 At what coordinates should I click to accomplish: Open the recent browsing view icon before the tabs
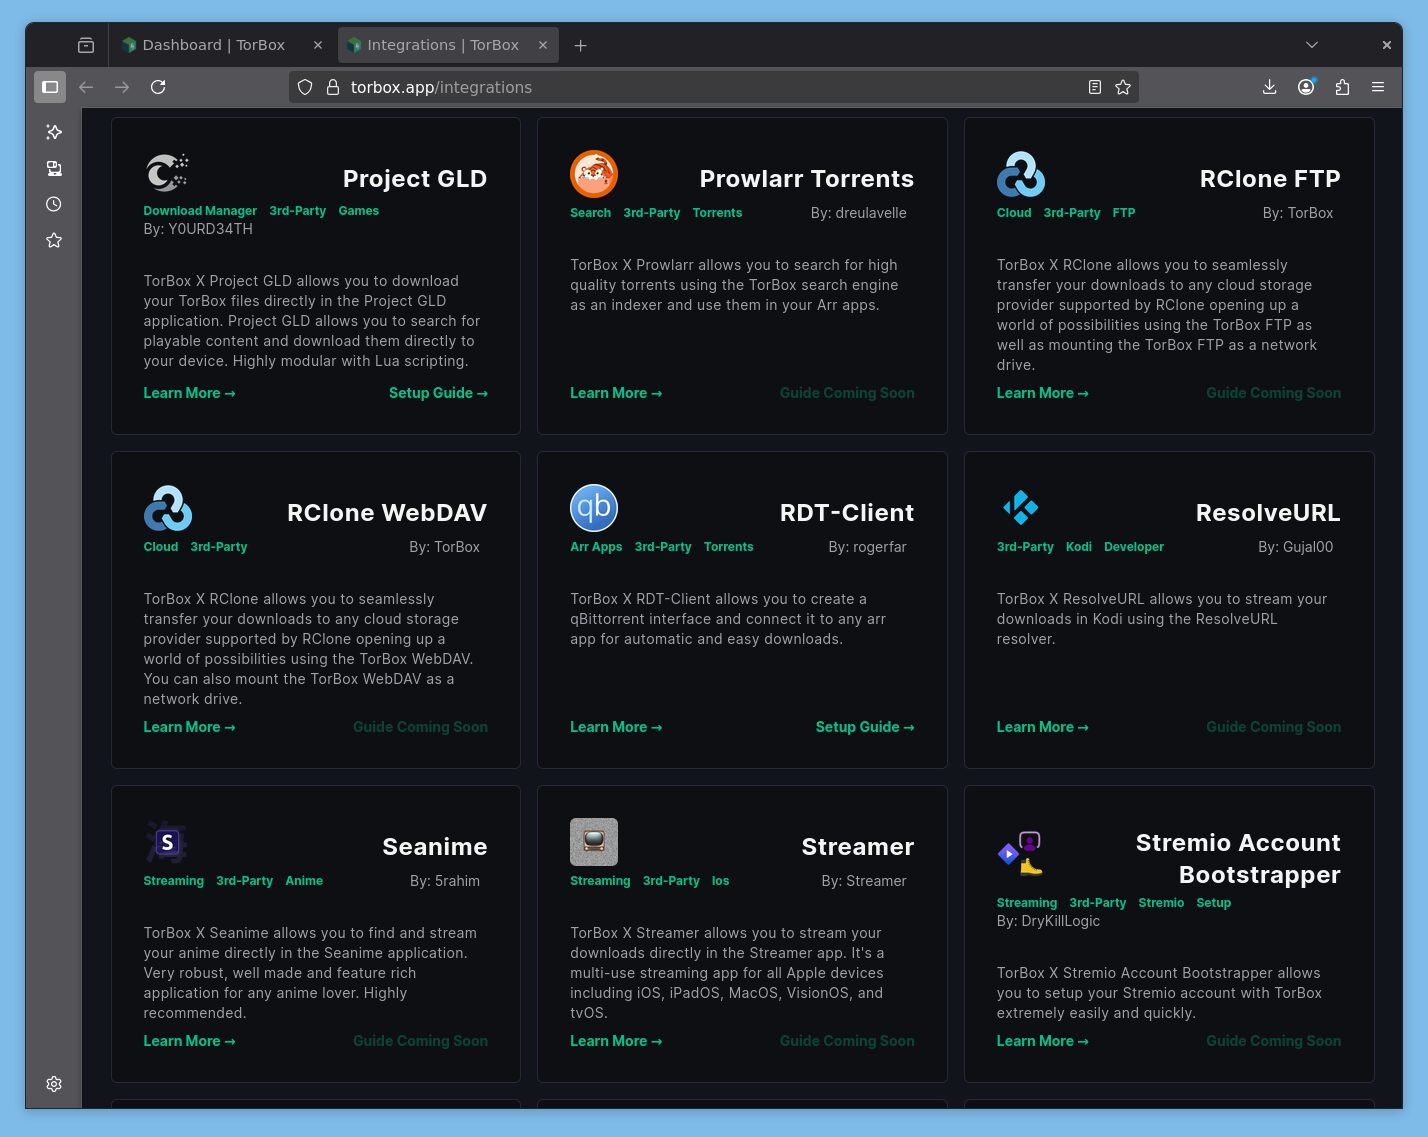pos(86,45)
